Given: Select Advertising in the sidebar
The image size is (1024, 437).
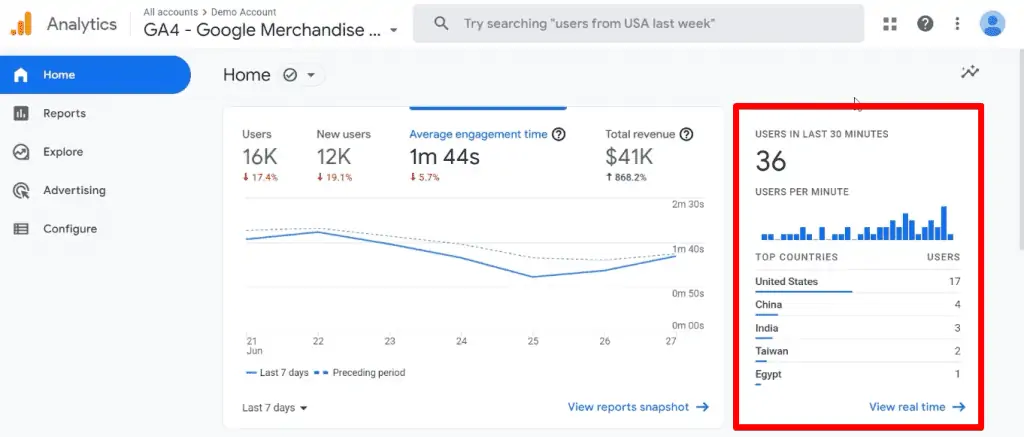Looking at the screenshot, I should pos(74,190).
